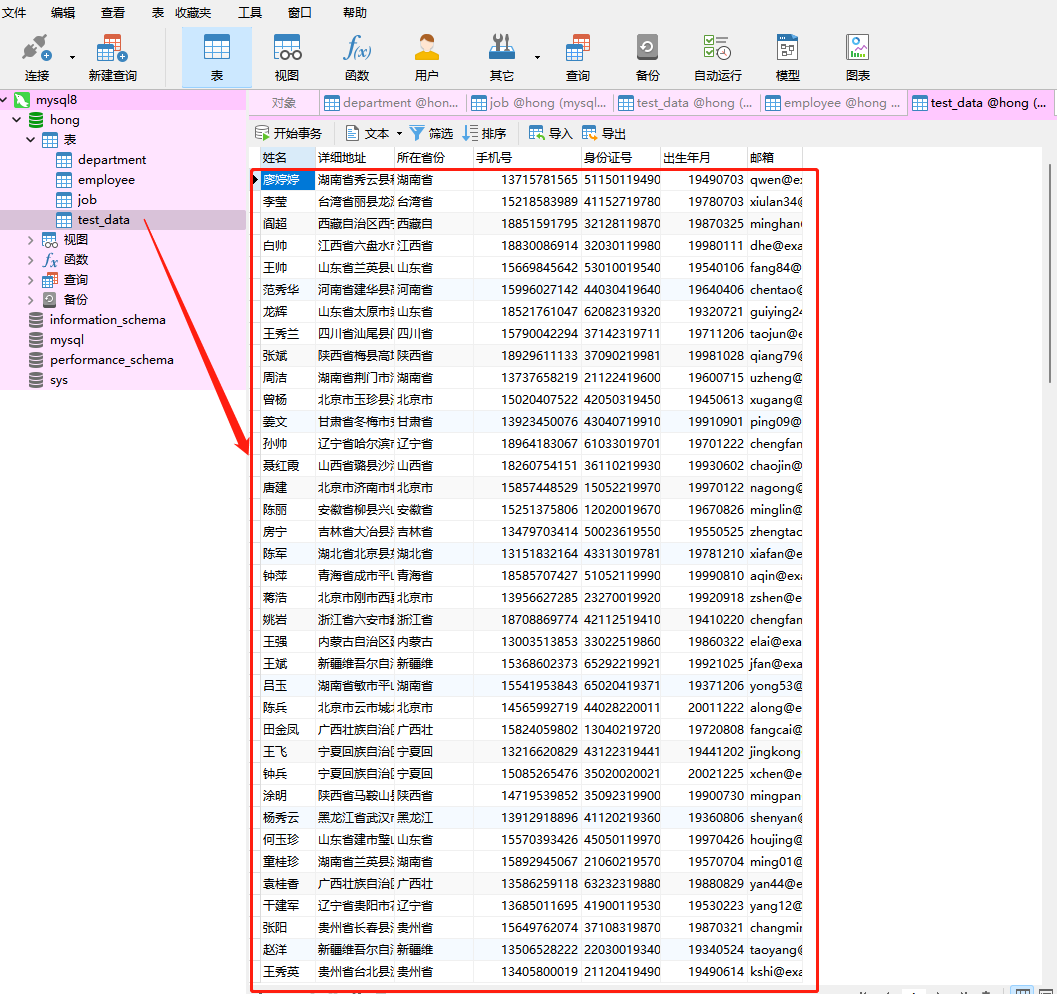Image resolution: width=1057 pixels, height=994 pixels.
Task: Expand the 备份 tree node
Action: pos(30,299)
